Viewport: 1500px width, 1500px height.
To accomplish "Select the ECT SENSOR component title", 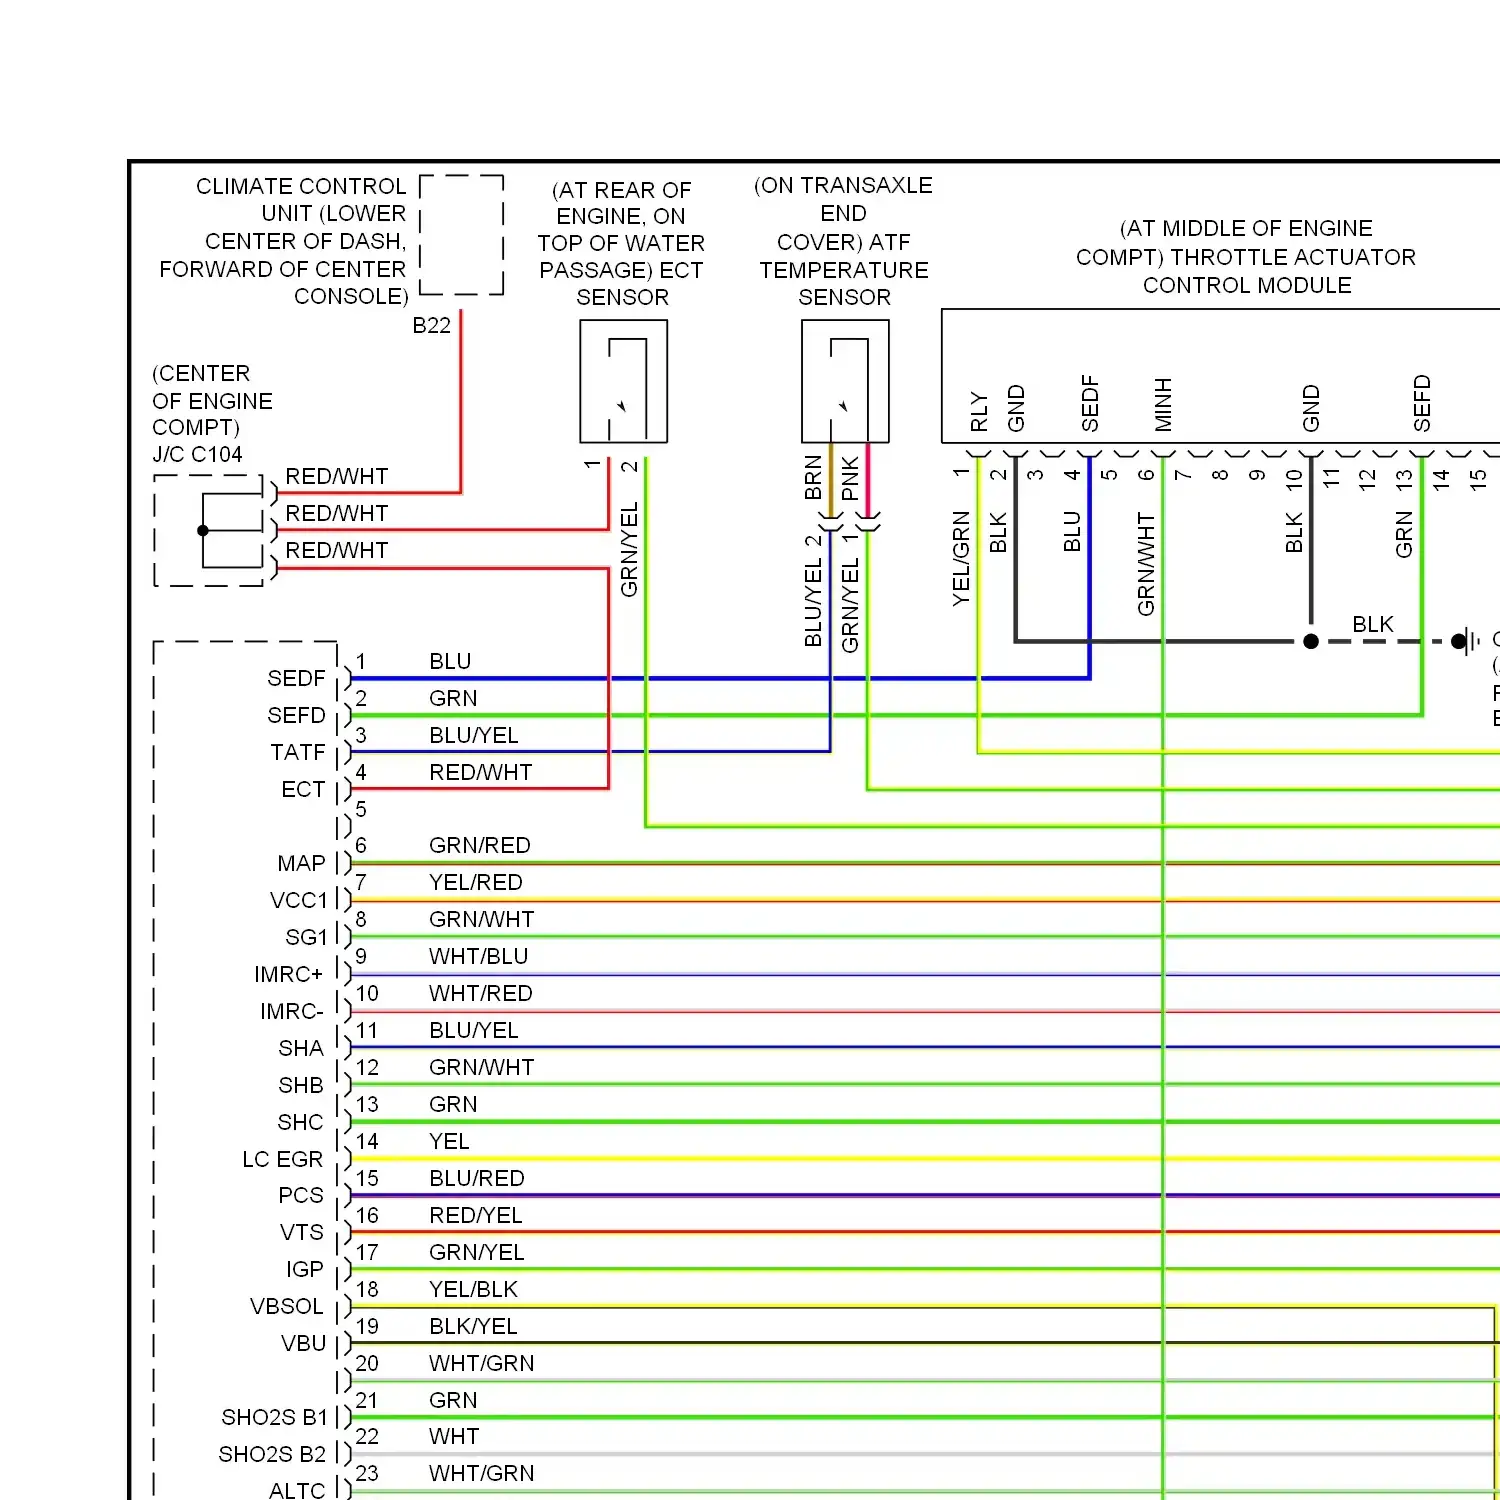I will (621, 243).
